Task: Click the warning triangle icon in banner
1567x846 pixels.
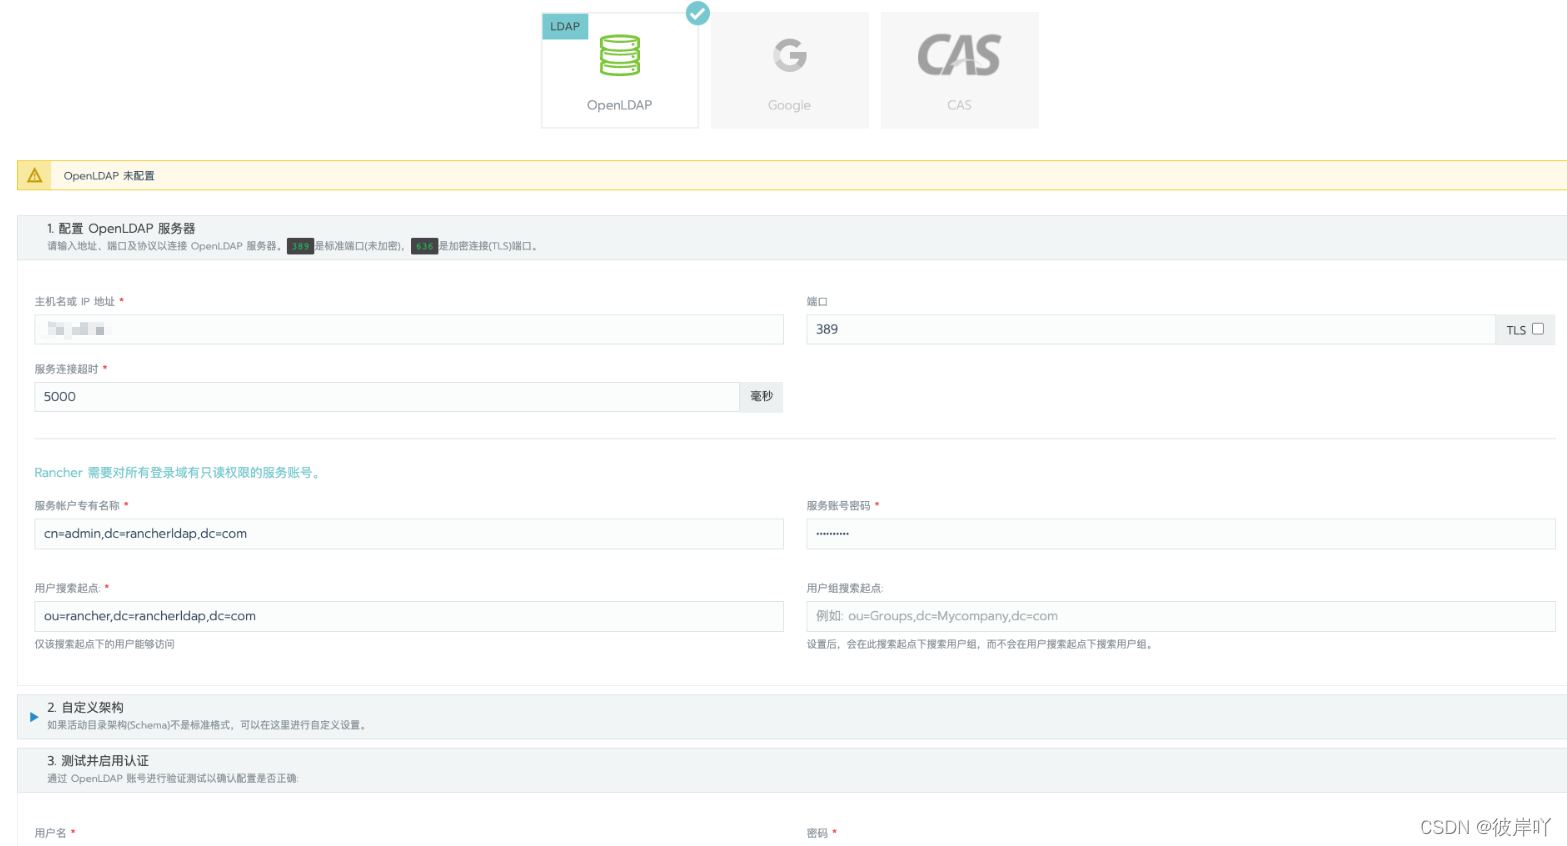Action: click(x=35, y=175)
